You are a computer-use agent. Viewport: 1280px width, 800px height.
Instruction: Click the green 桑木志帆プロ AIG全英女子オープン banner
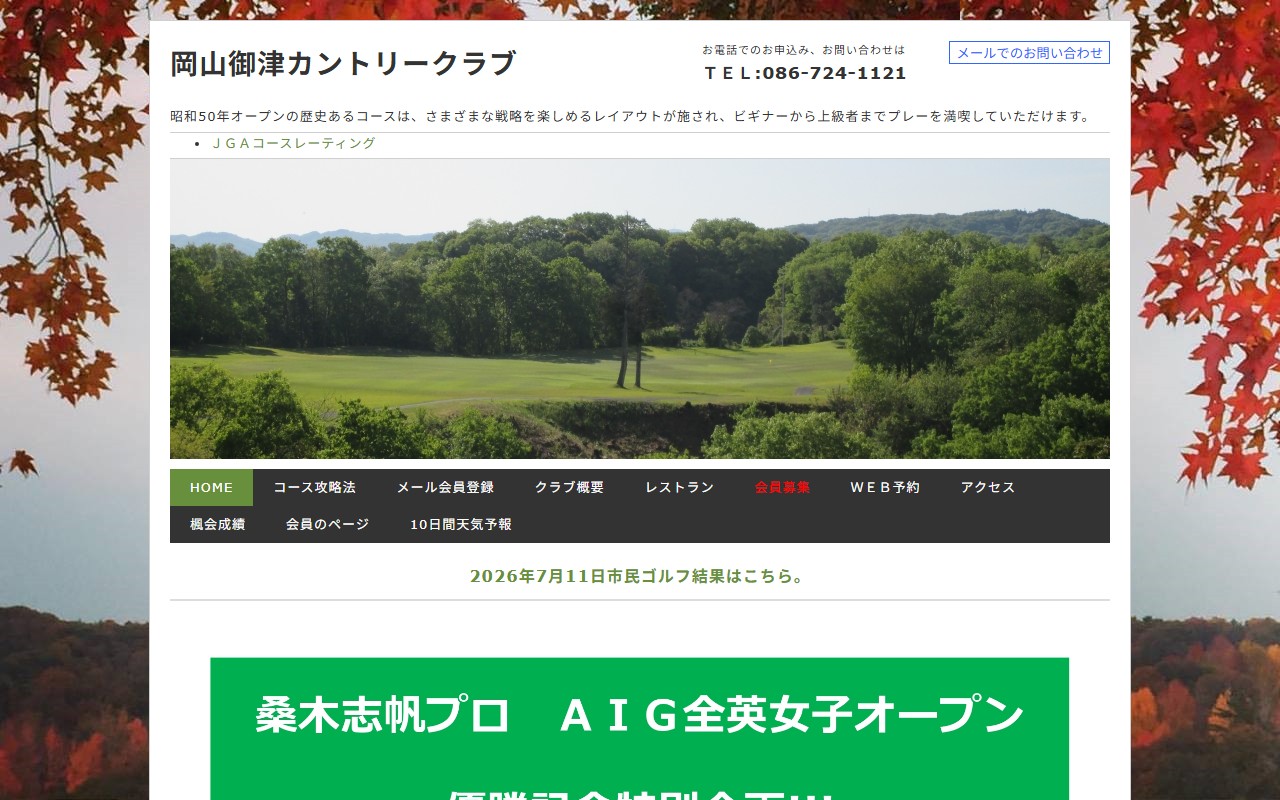(x=640, y=729)
